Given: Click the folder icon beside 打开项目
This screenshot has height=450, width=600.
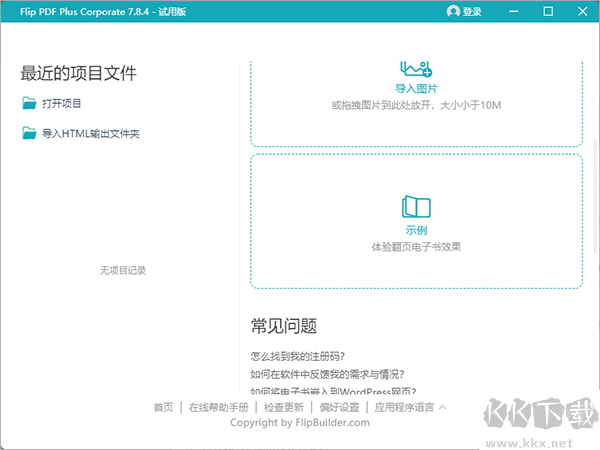Looking at the screenshot, I should (x=29, y=103).
